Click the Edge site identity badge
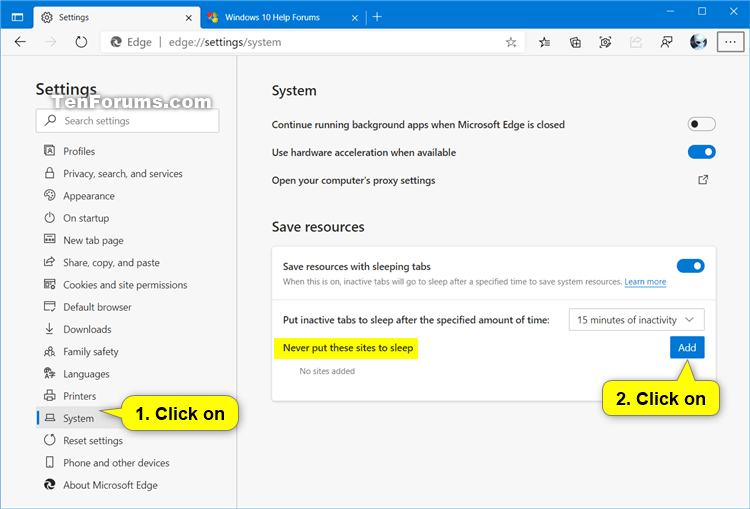The height and width of the screenshot is (509, 750). click(131, 42)
